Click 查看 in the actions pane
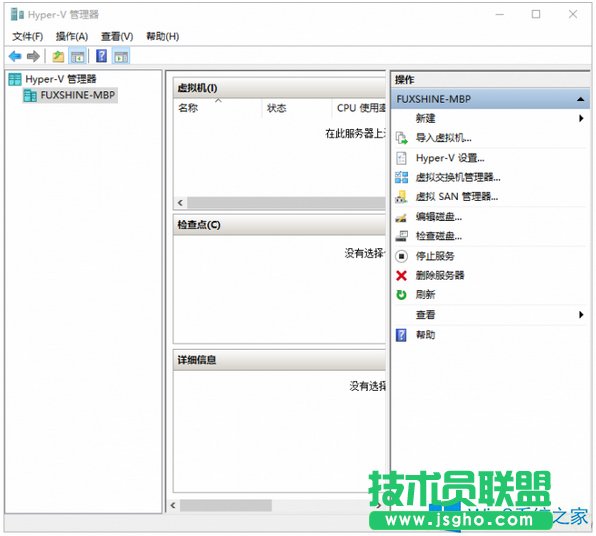 click(x=425, y=315)
